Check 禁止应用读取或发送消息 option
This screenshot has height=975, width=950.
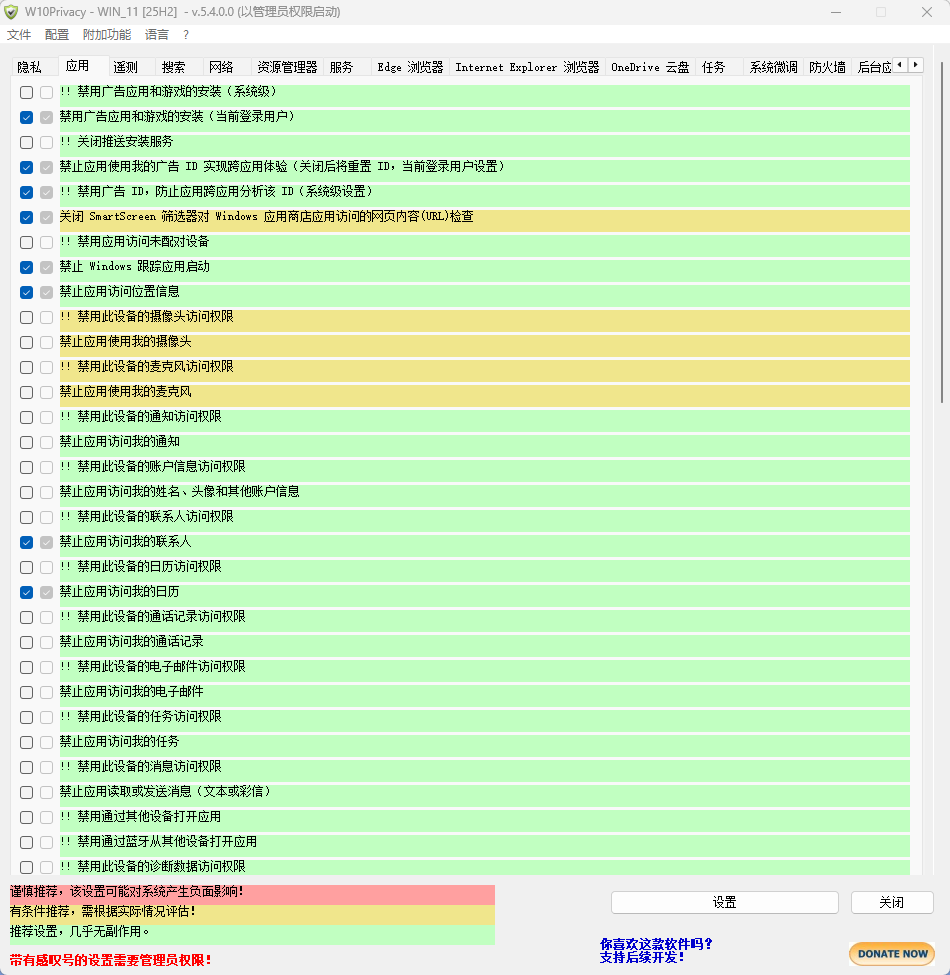[x=26, y=793]
